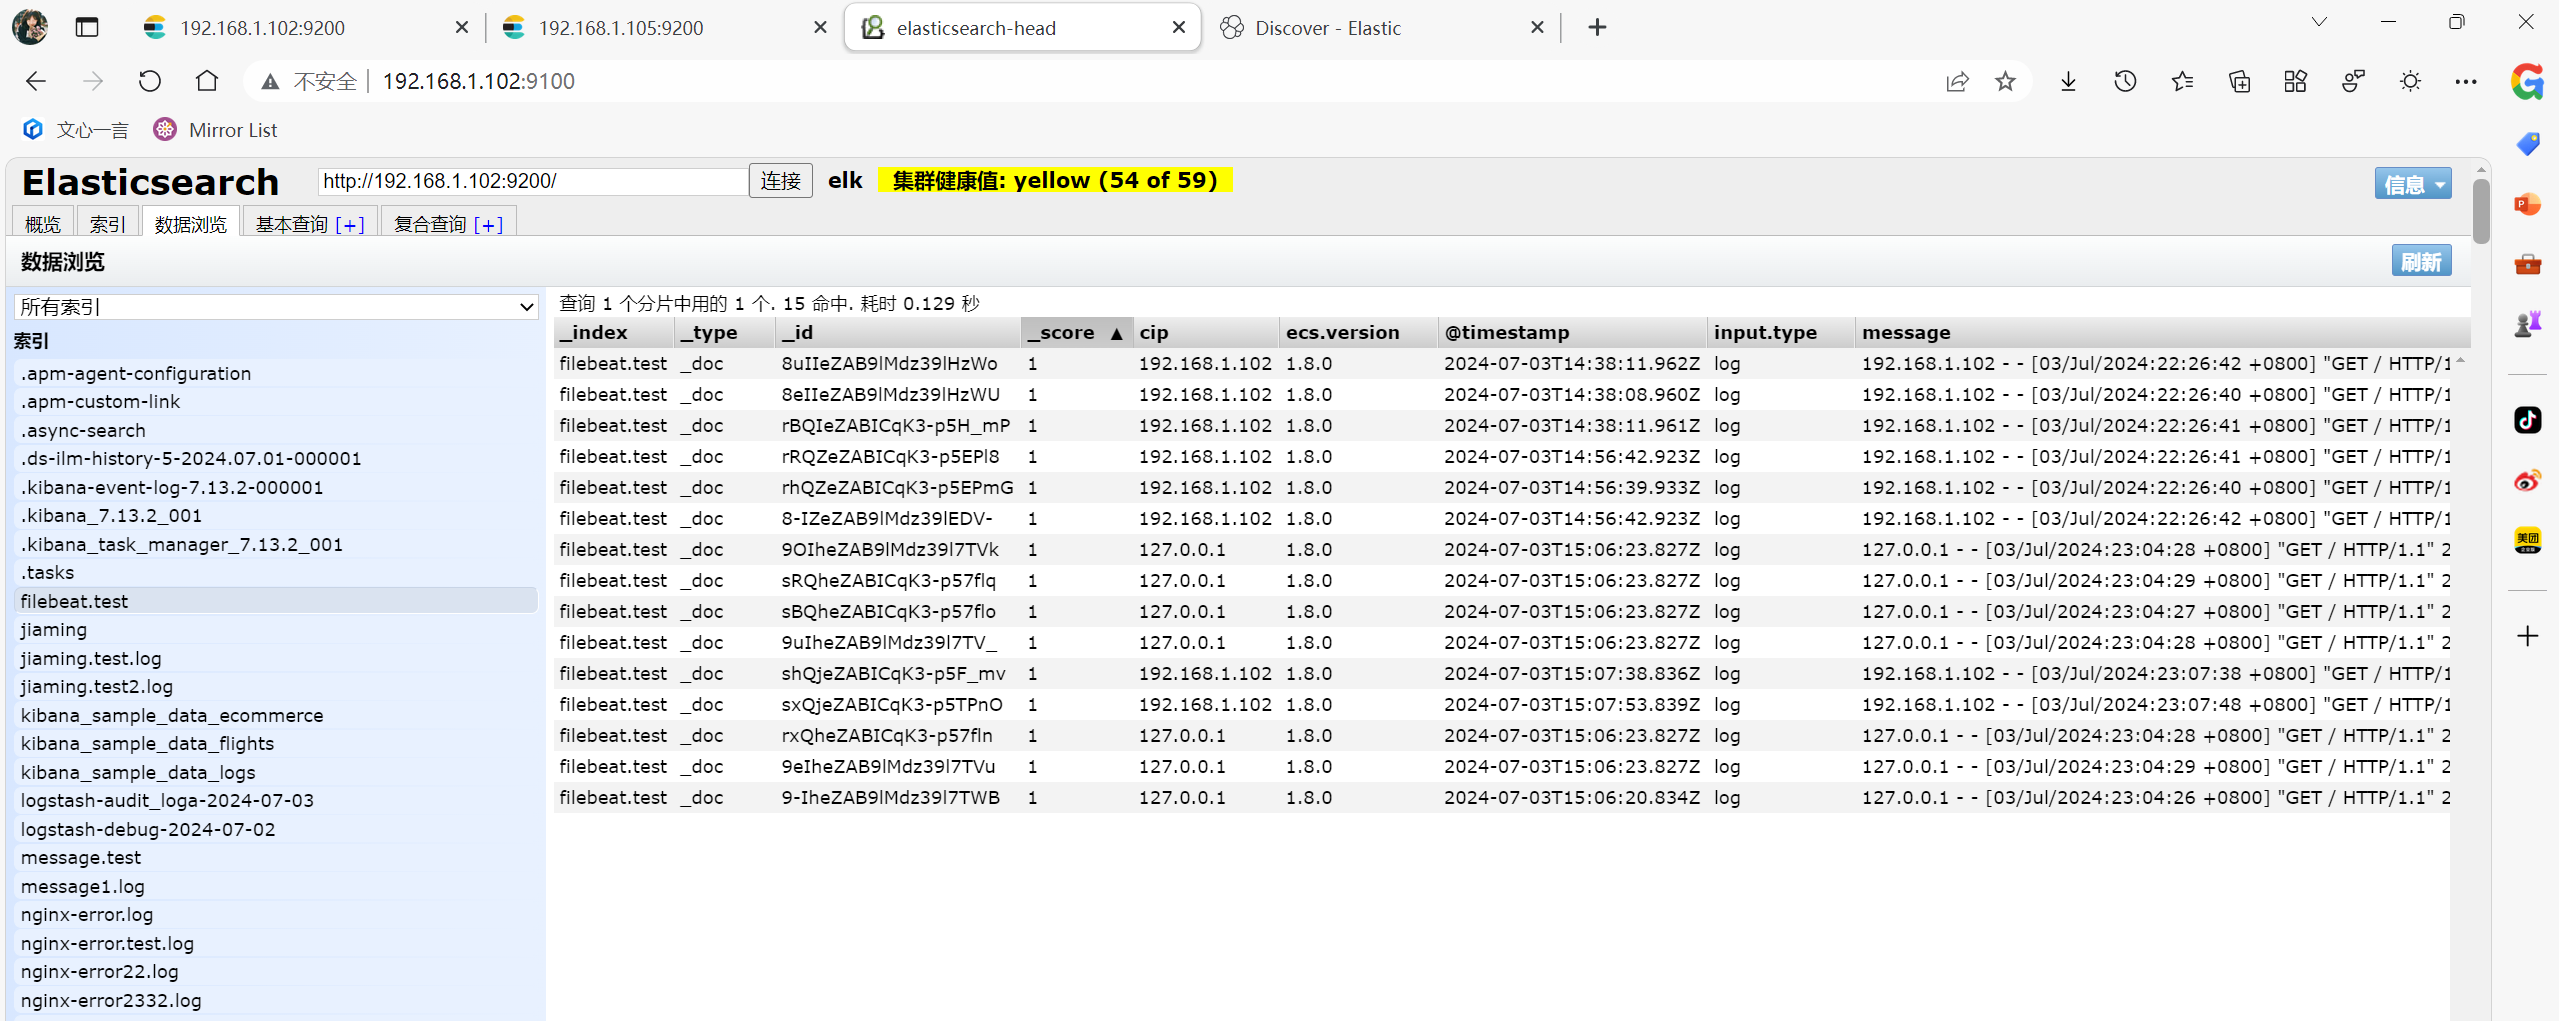Open the browser settings and more menu
This screenshot has width=2559, height=1021.
(2466, 82)
